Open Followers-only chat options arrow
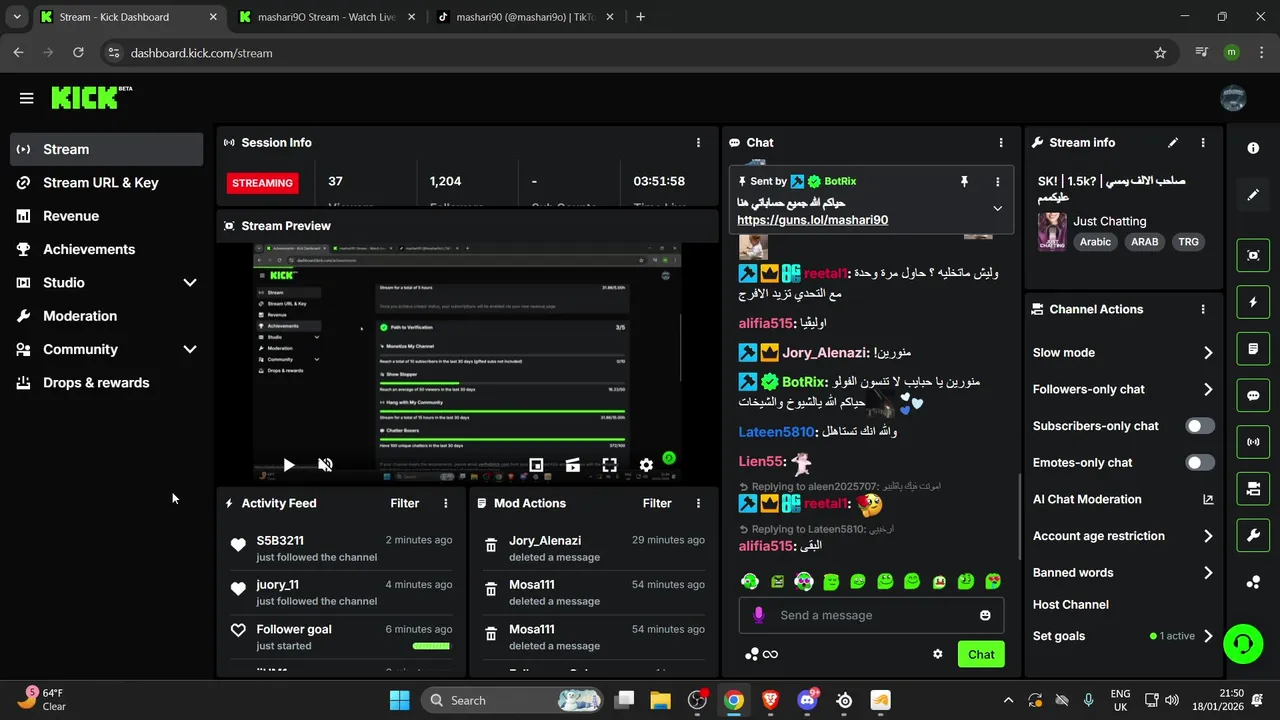The width and height of the screenshot is (1280, 720). pyautogui.click(x=1208, y=390)
